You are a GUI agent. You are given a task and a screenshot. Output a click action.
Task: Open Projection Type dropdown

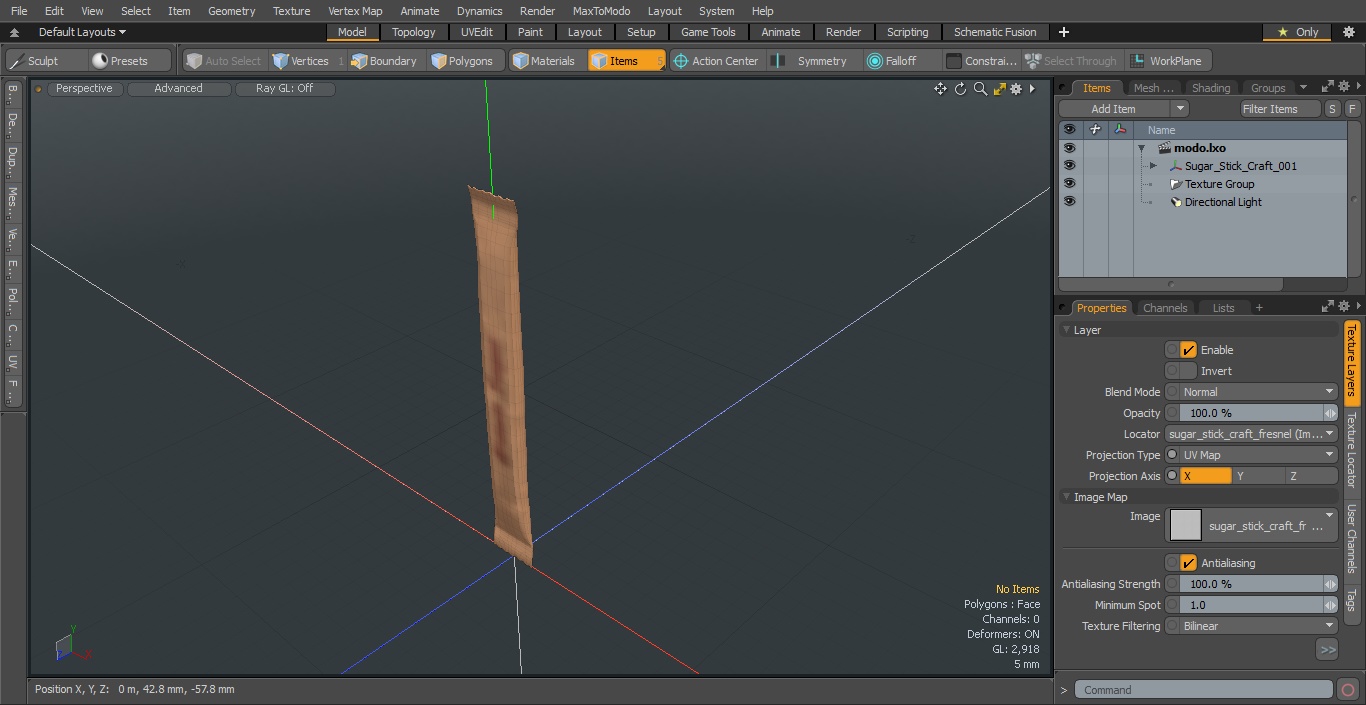(1258, 455)
